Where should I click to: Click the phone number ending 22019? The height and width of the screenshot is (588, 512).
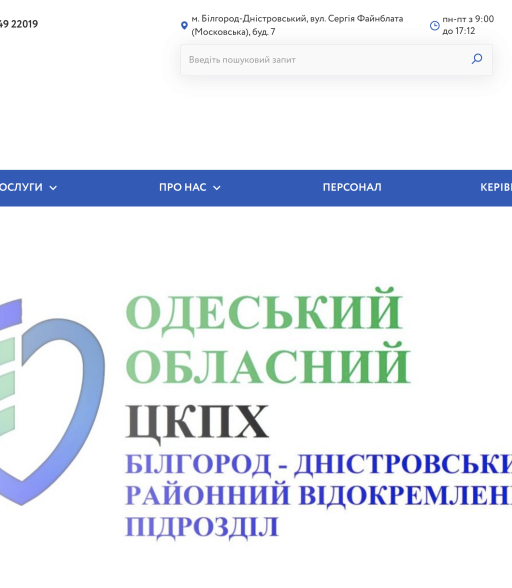coord(19,24)
